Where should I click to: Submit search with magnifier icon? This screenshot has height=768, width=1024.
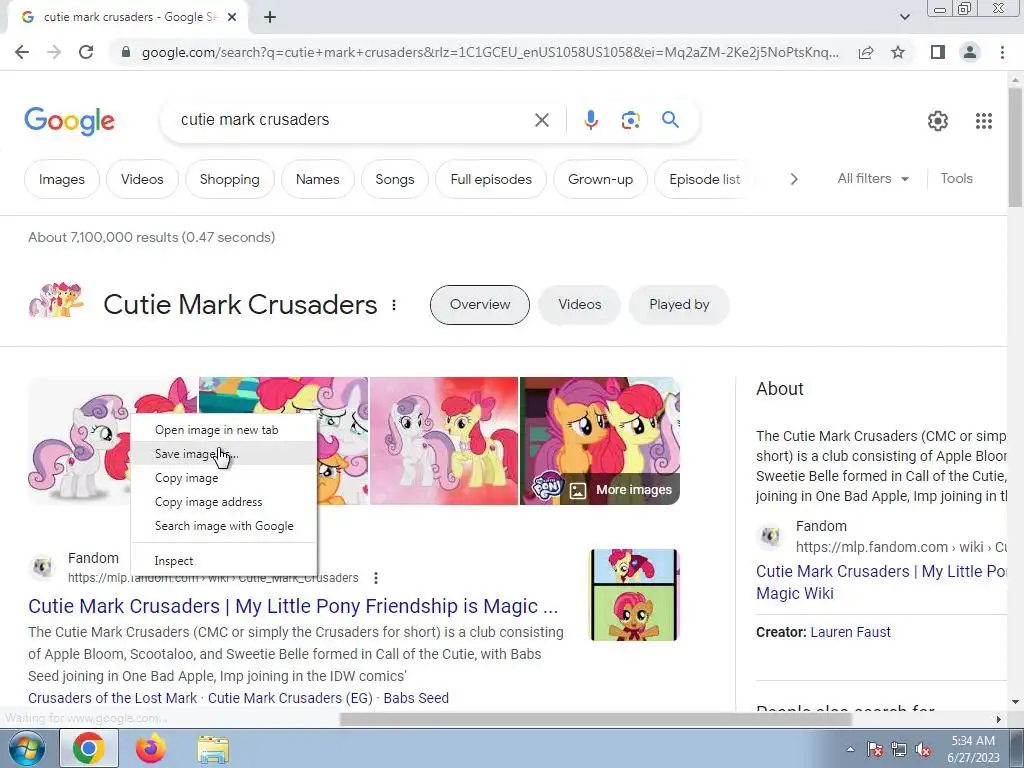(670, 120)
